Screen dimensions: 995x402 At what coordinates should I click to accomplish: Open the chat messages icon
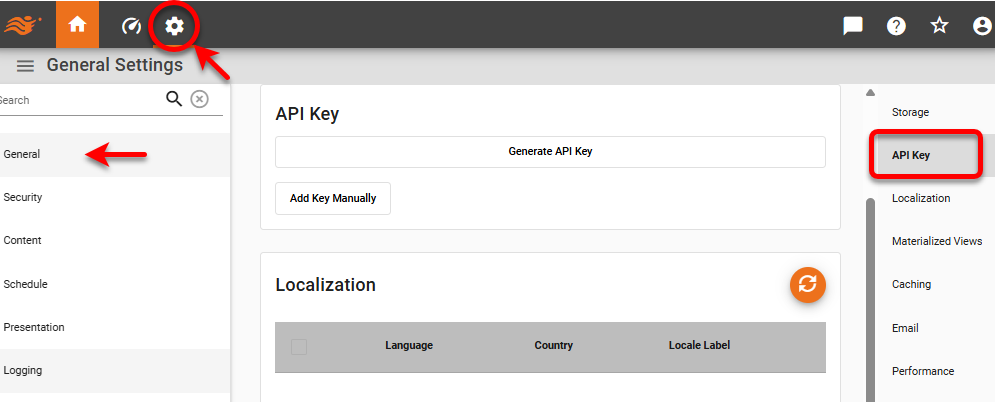pyautogui.click(x=853, y=26)
